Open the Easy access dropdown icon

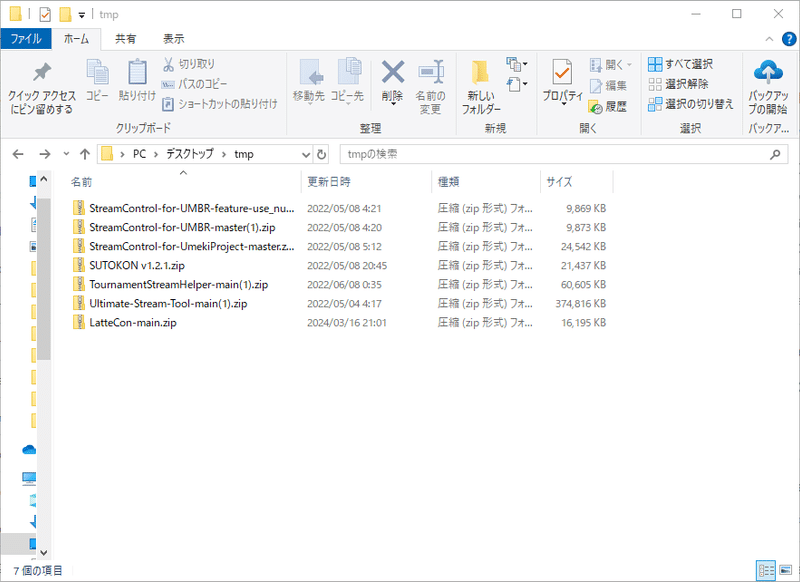517,84
